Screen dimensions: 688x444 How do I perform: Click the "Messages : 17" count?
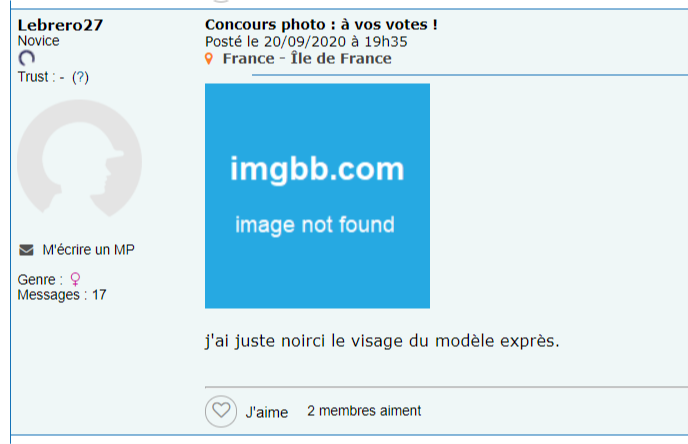click(62, 295)
